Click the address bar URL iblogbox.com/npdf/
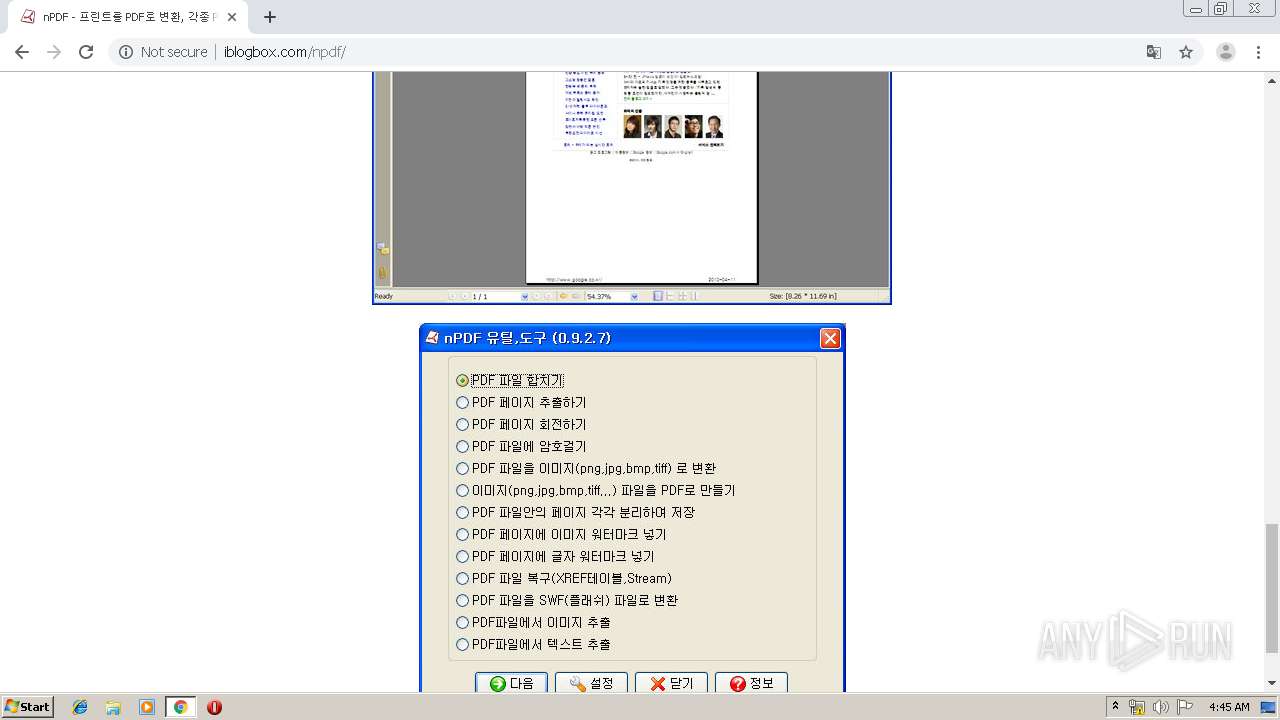1280x720 pixels. pyautogui.click(x=285, y=52)
